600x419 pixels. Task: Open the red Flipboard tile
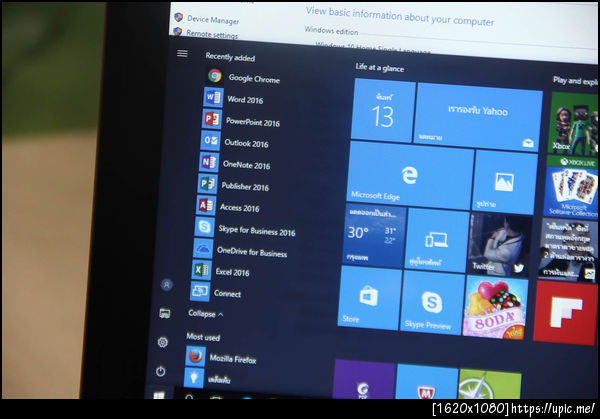tap(565, 313)
